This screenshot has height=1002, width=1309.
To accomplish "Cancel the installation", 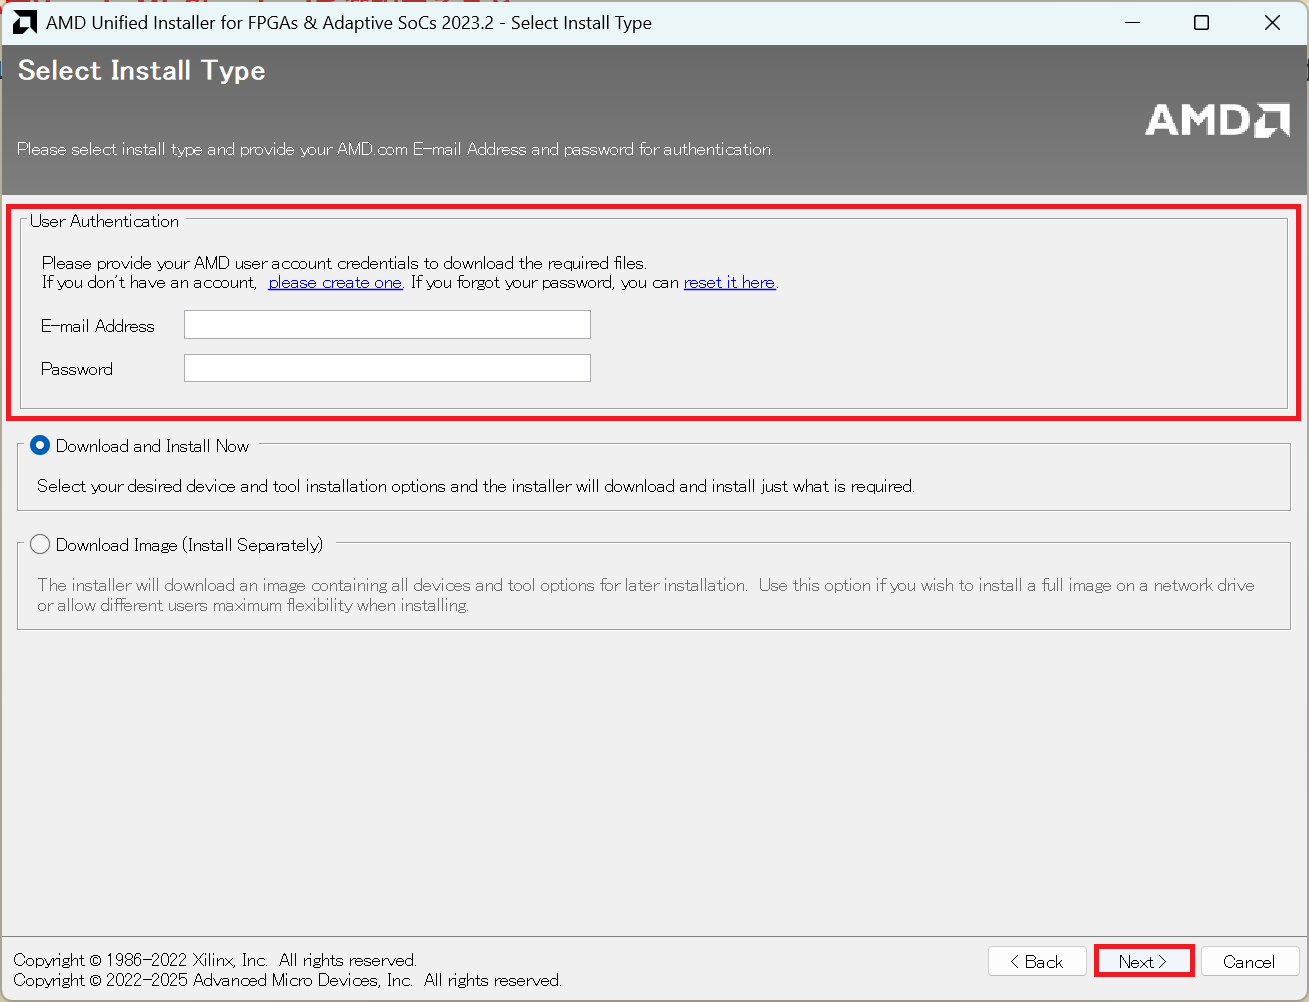I will click(x=1249, y=961).
